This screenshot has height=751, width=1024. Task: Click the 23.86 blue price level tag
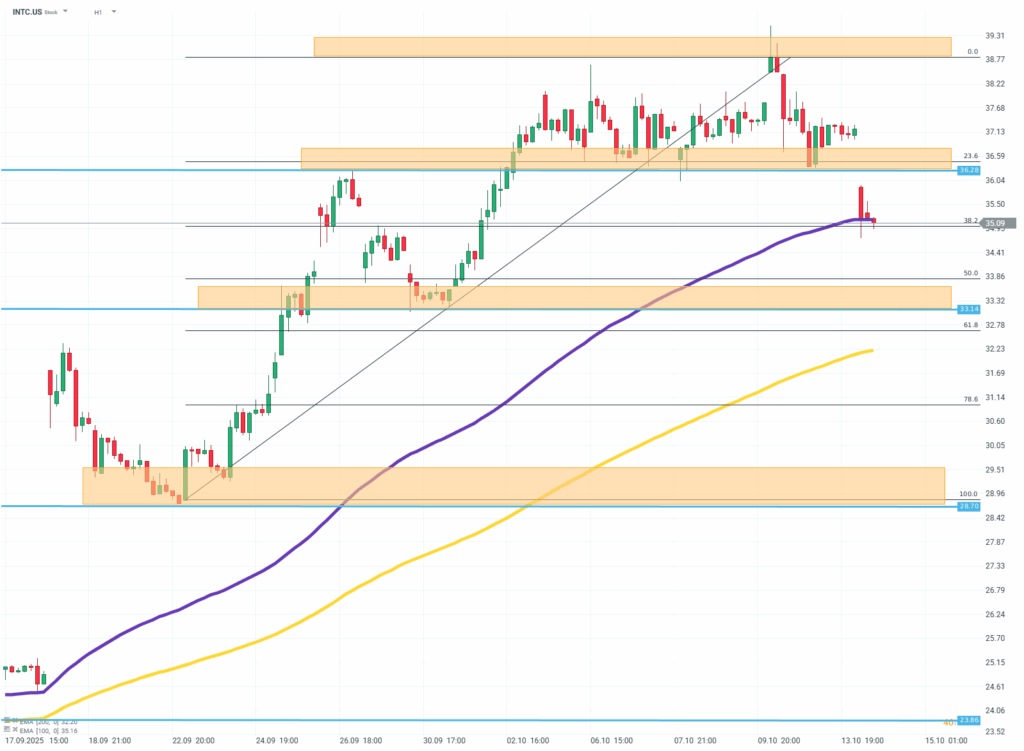pyautogui.click(x=967, y=720)
